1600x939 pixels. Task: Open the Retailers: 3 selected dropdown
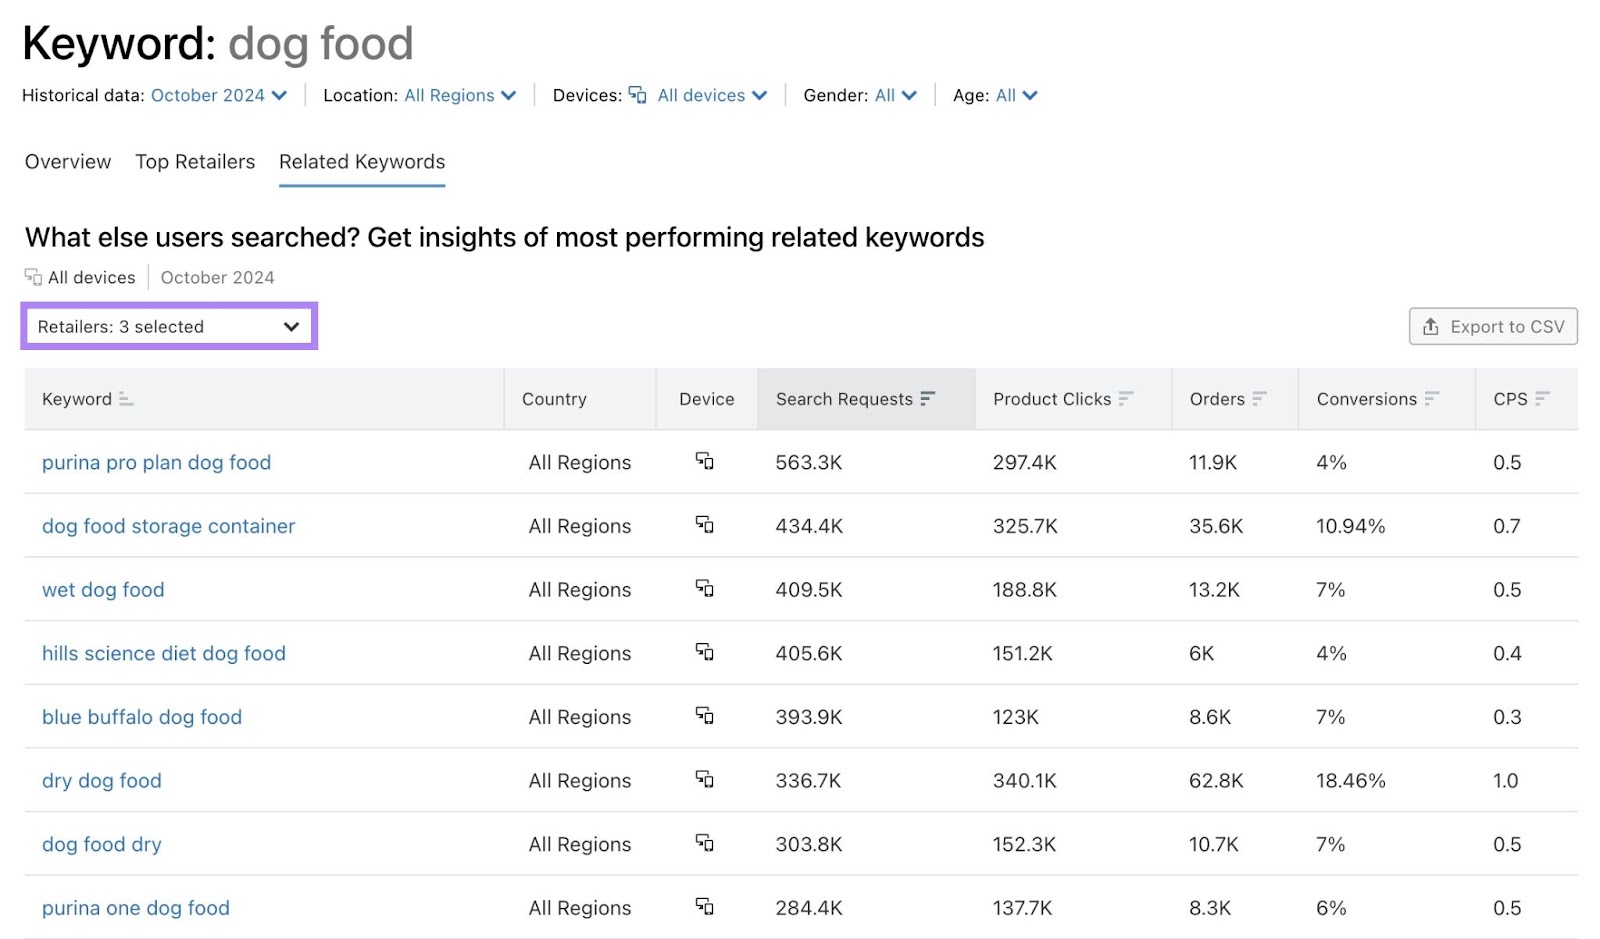point(169,326)
